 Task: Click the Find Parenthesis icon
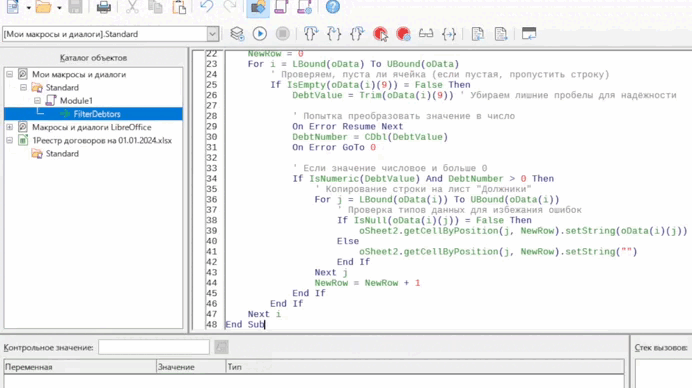point(449,34)
